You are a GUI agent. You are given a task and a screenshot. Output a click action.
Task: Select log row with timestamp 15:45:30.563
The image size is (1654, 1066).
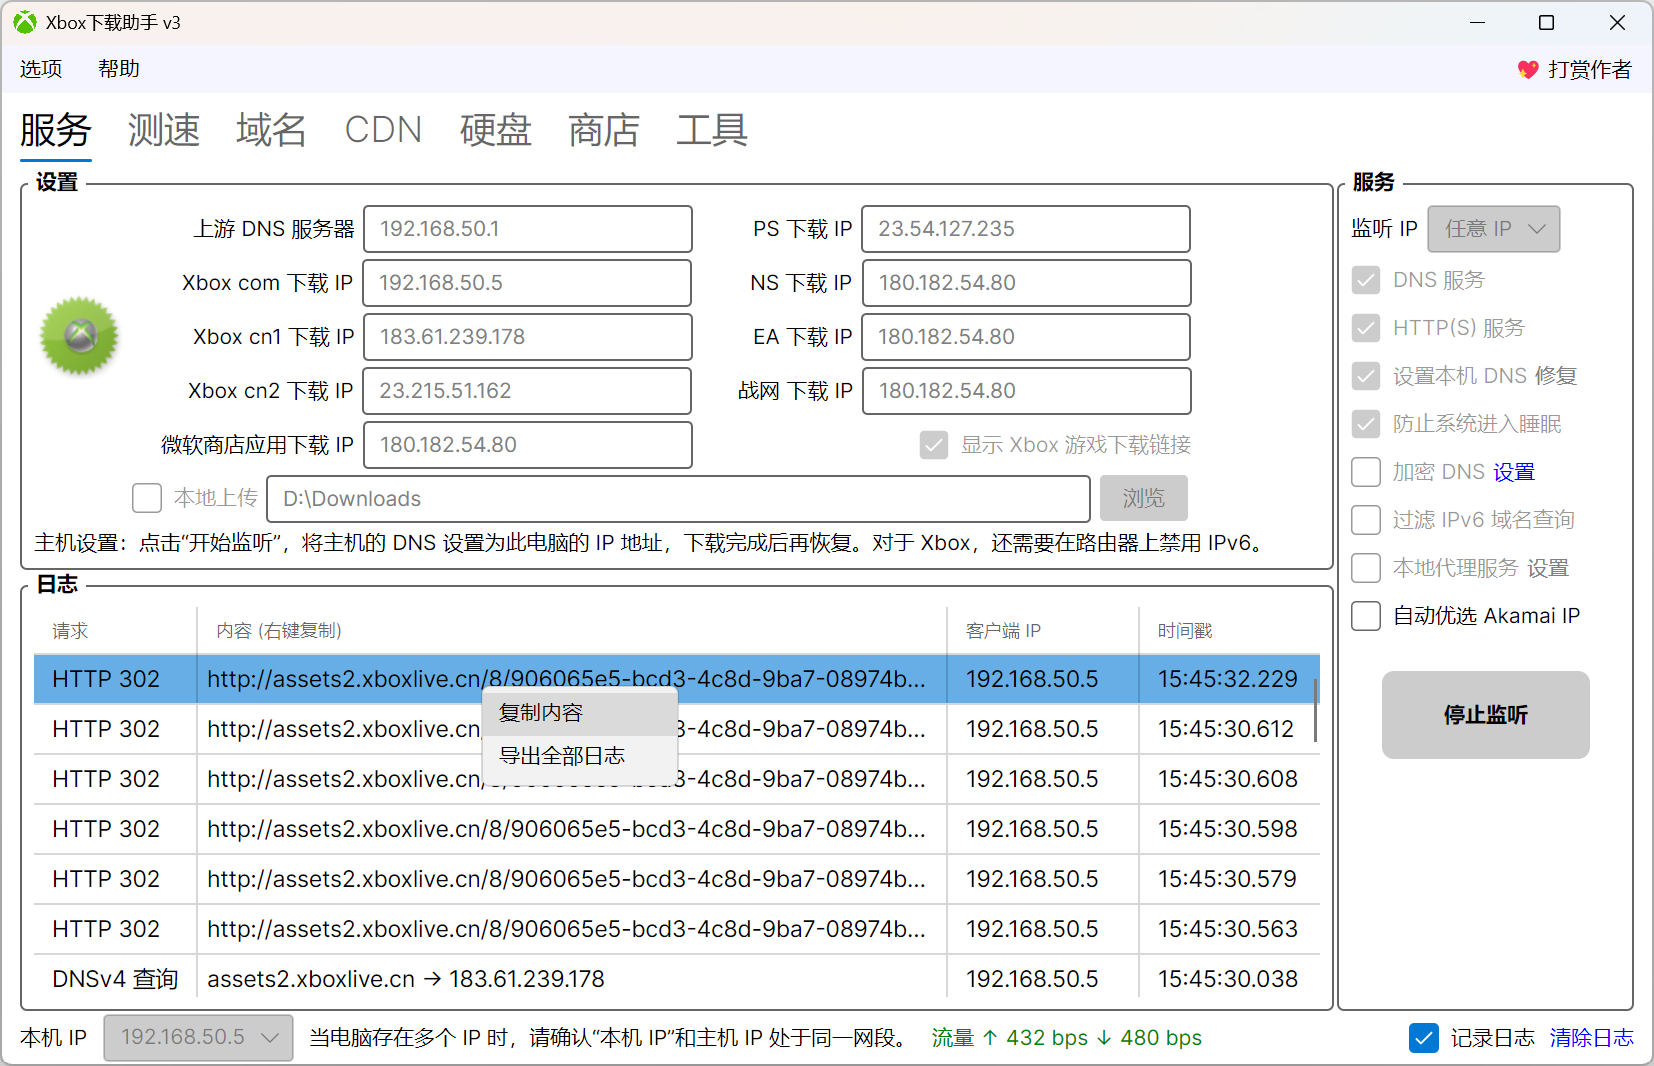point(677,929)
